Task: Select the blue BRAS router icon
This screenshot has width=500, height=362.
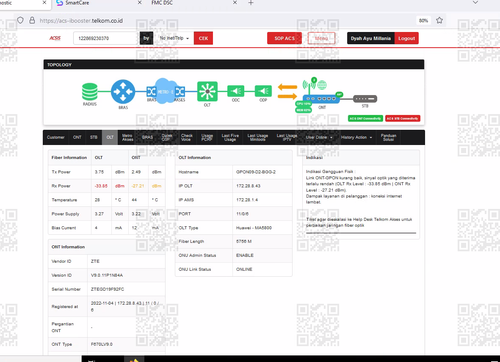Action: tap(123, 92)
